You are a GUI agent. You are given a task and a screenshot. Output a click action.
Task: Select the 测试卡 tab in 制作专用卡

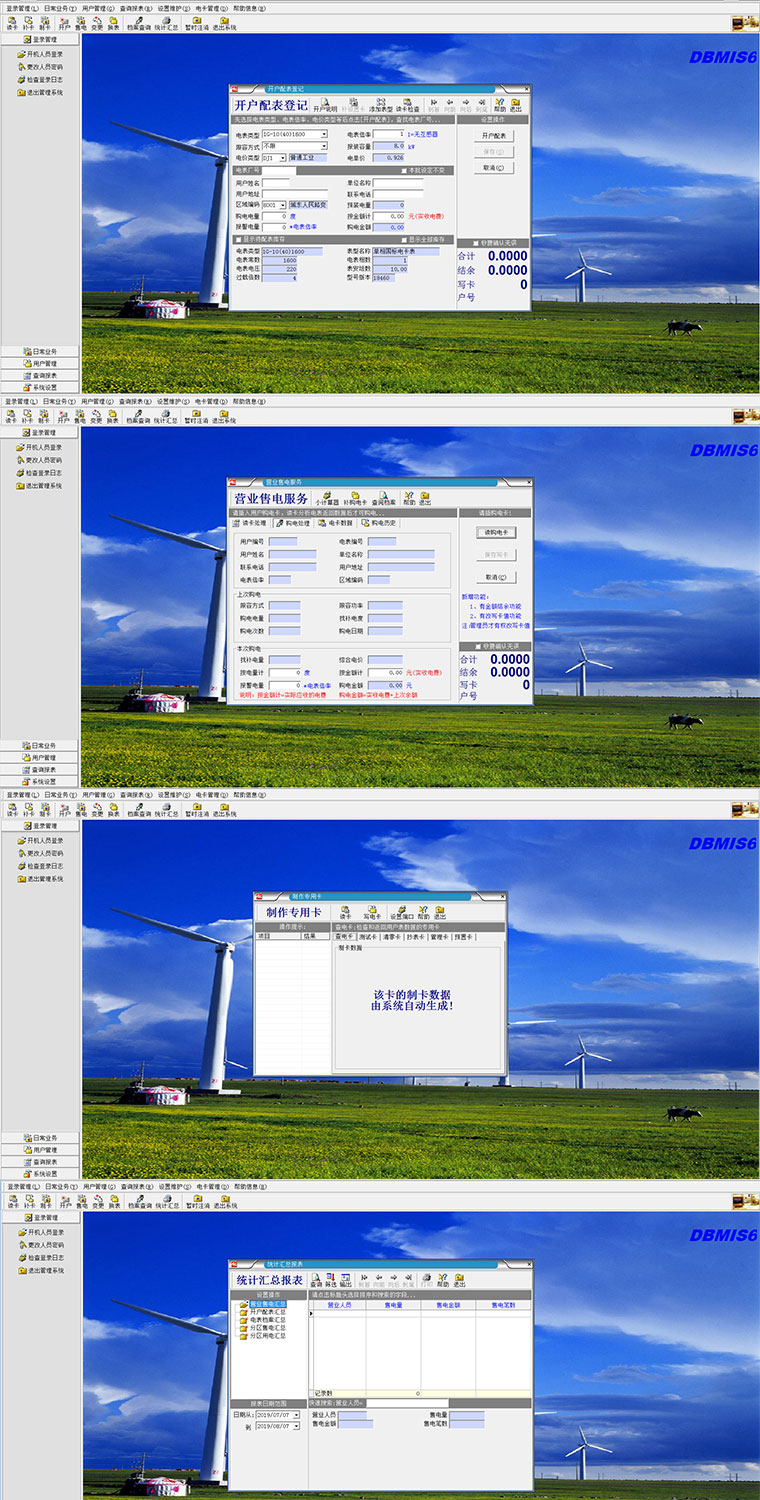click(x=370, y=937)
